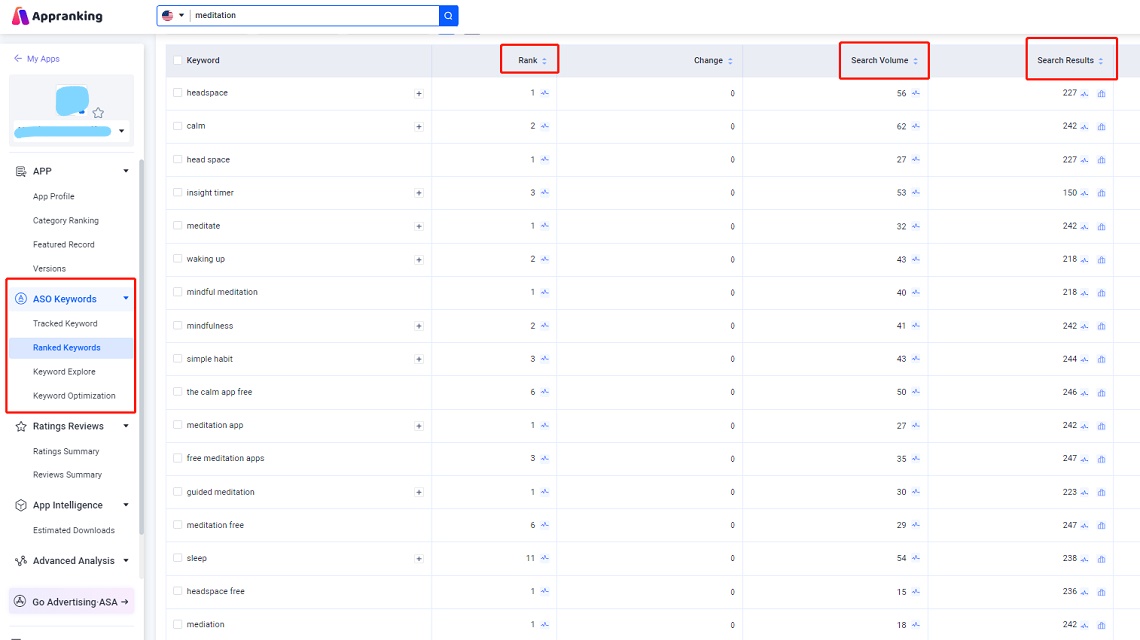Open rank trend chart for head space

(545, 159)
